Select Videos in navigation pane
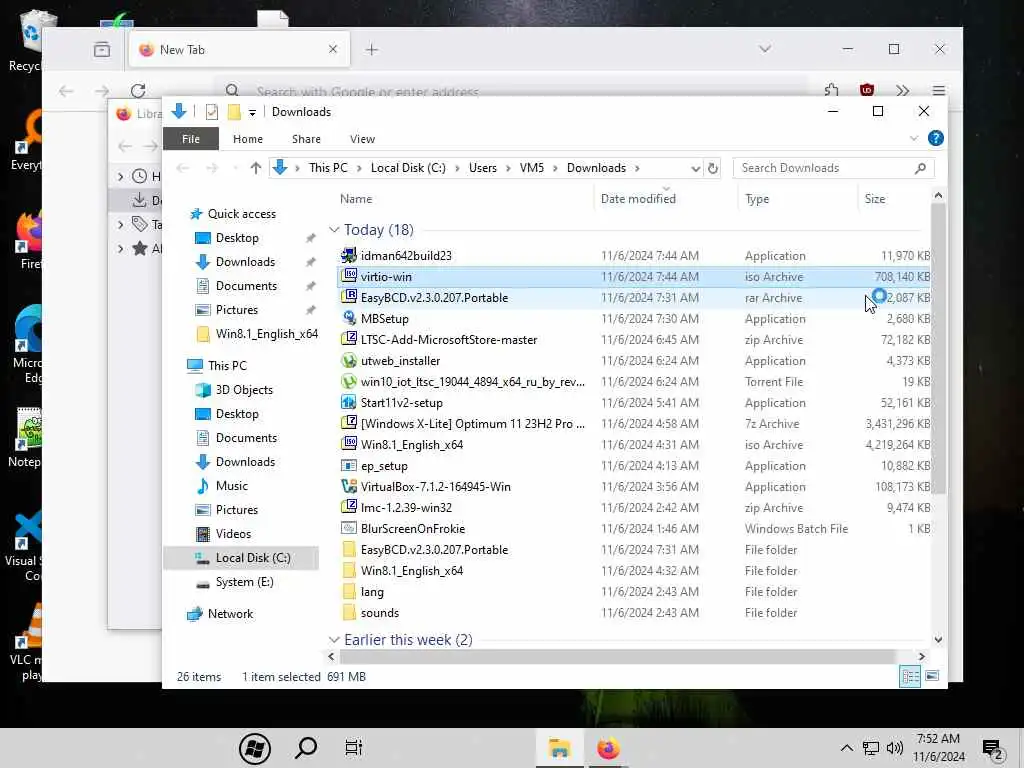This screenshot has height=768, width=1024. coord(233,534)
